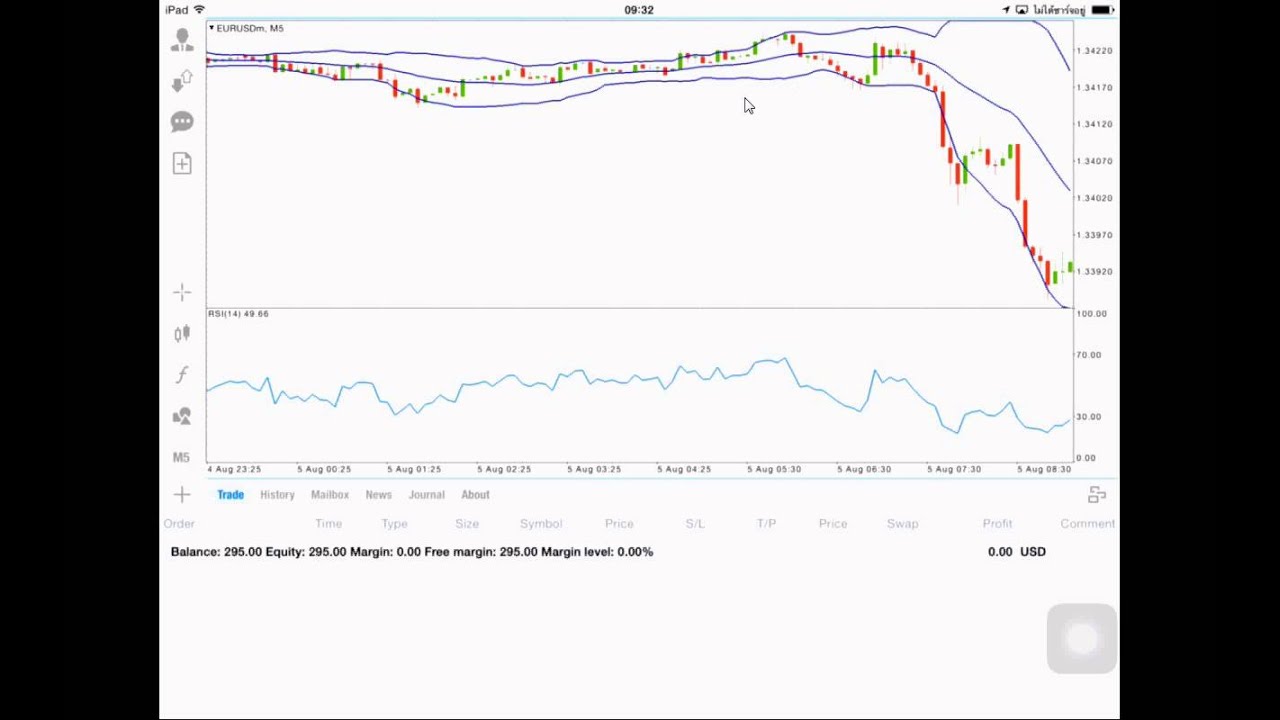The width and height of the screenshot is (1280, 720).
Task: Sort by the Swap column header
Action: point(902,524)
